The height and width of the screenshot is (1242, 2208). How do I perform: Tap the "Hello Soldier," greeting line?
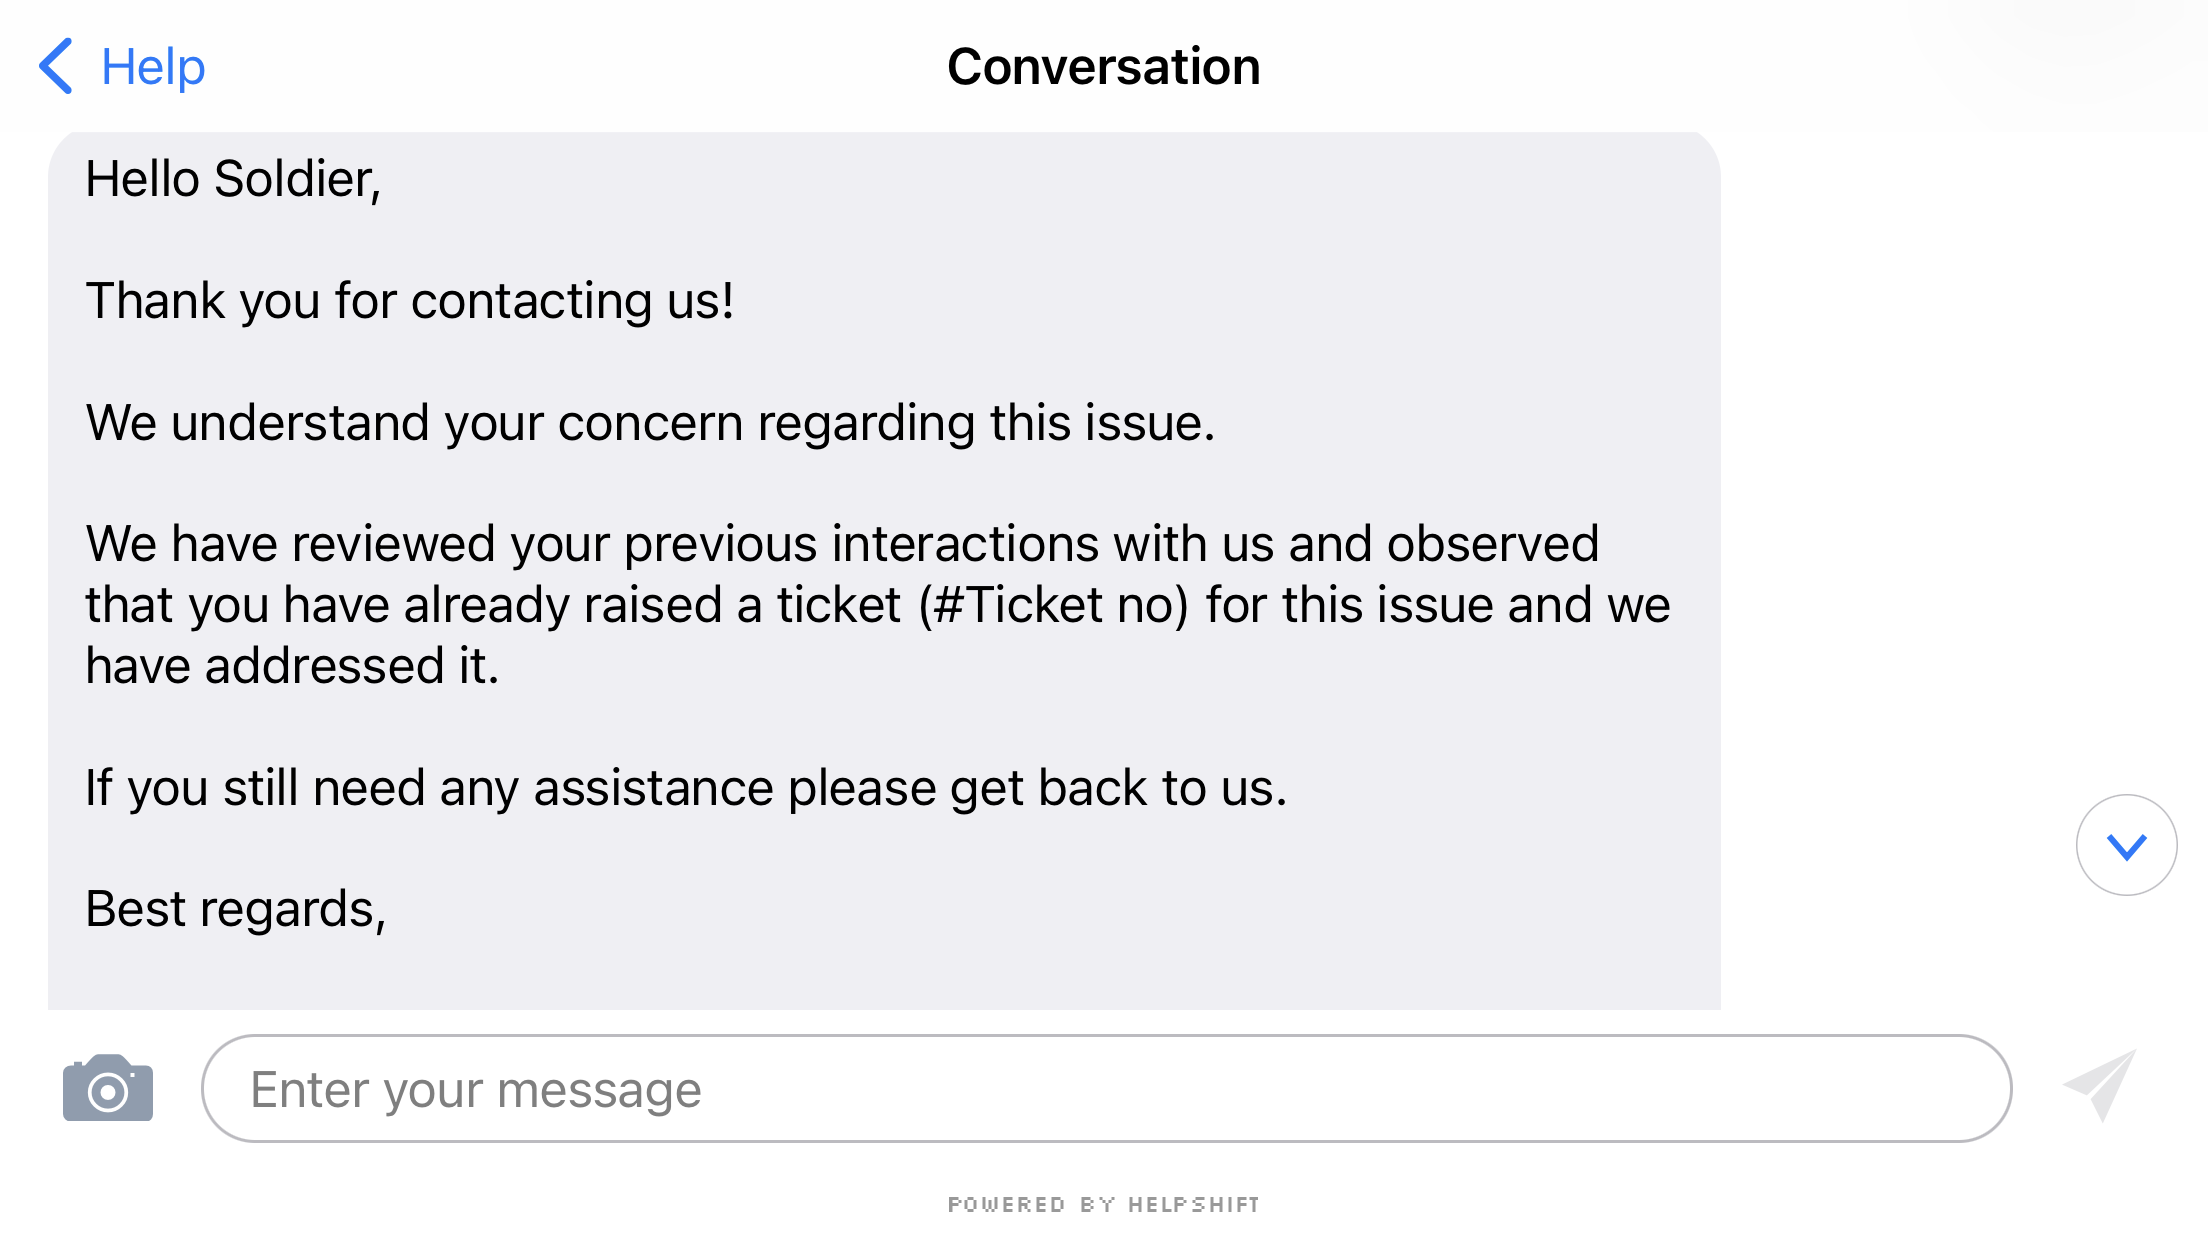coord(233,179)
